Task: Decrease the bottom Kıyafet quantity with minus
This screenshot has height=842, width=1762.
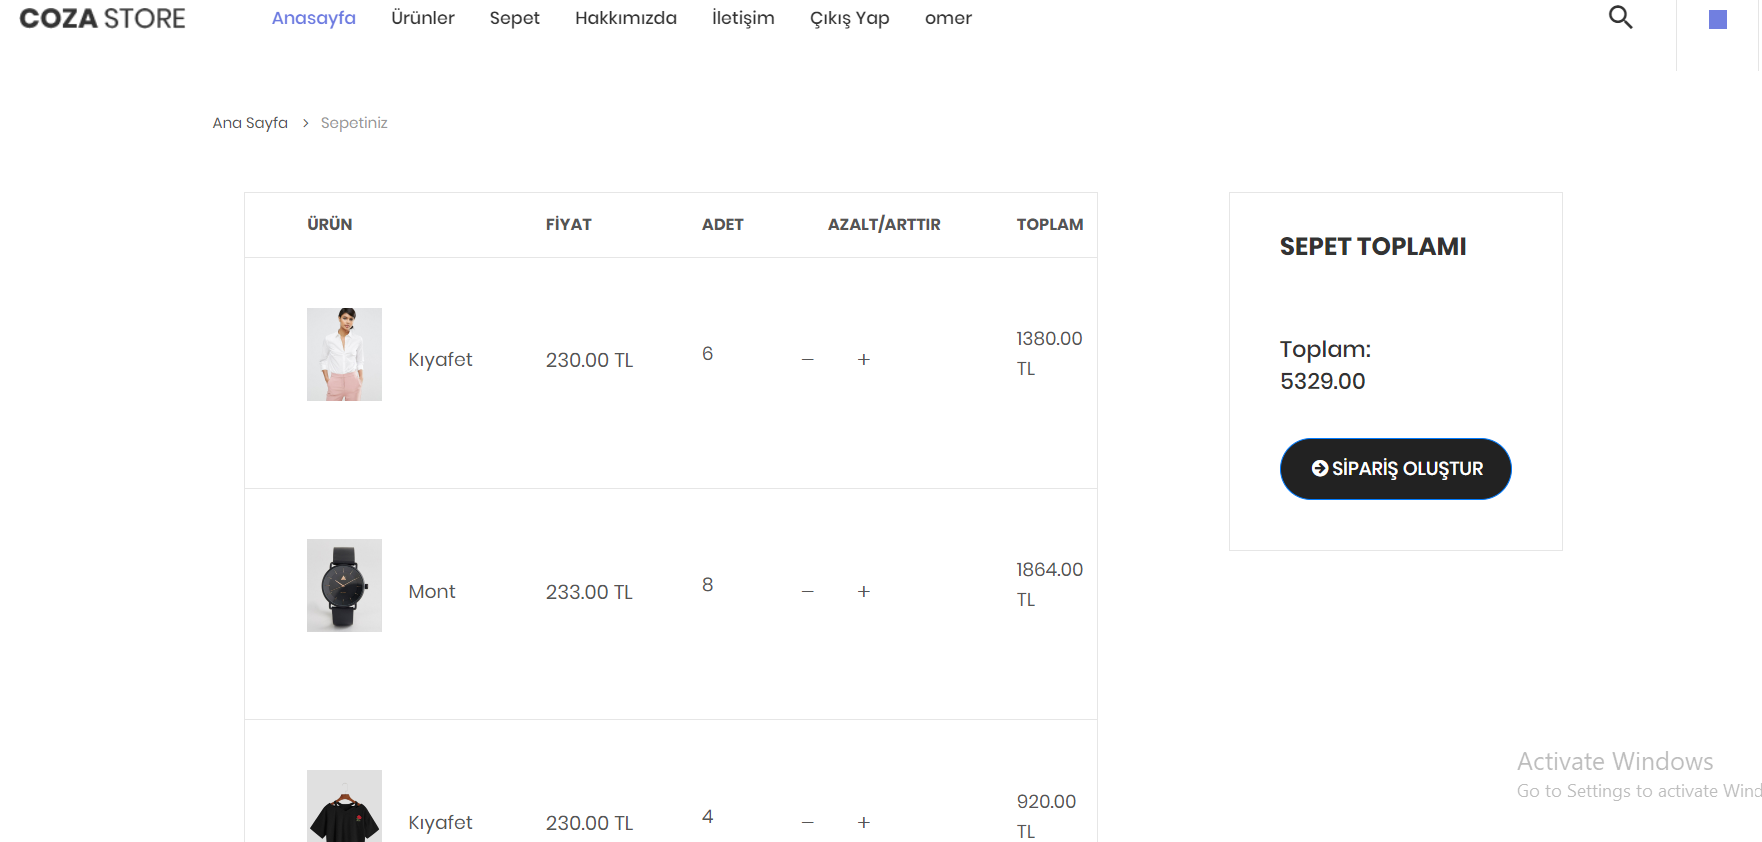Action: pyautogui.click(x=807, y=822)
